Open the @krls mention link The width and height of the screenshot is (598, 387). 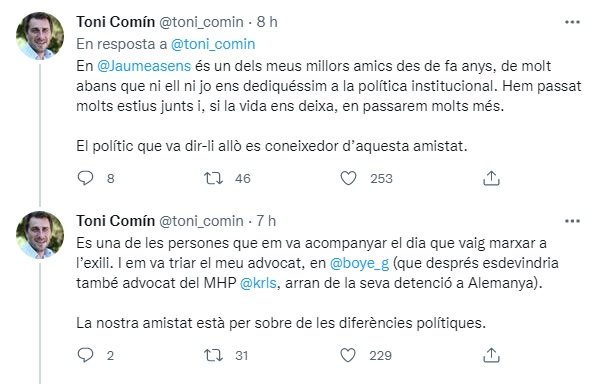tap(258, 283)
